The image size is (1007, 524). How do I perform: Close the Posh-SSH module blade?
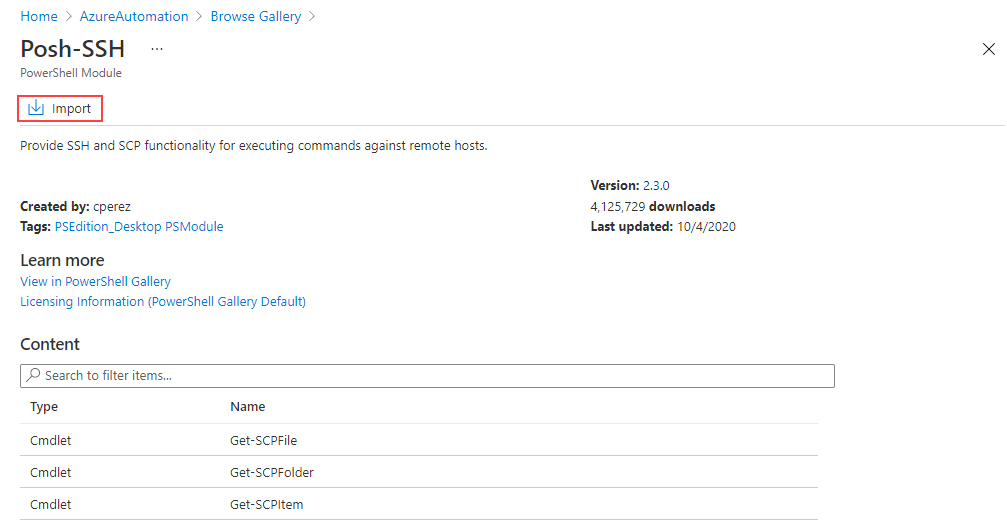988,49
